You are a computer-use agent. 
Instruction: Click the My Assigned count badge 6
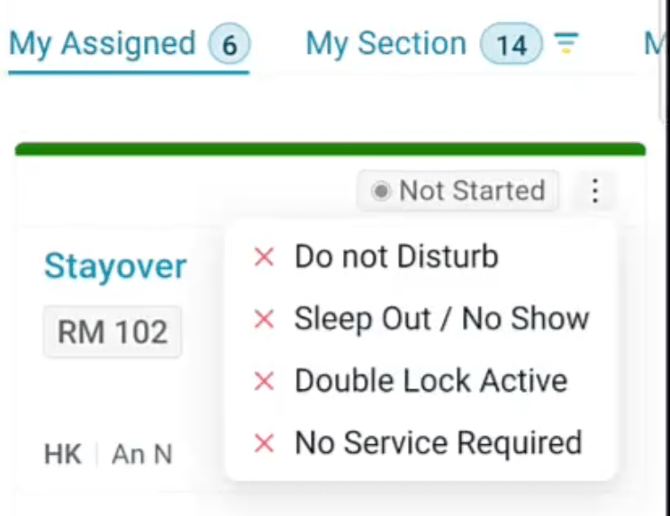[229, 45]
